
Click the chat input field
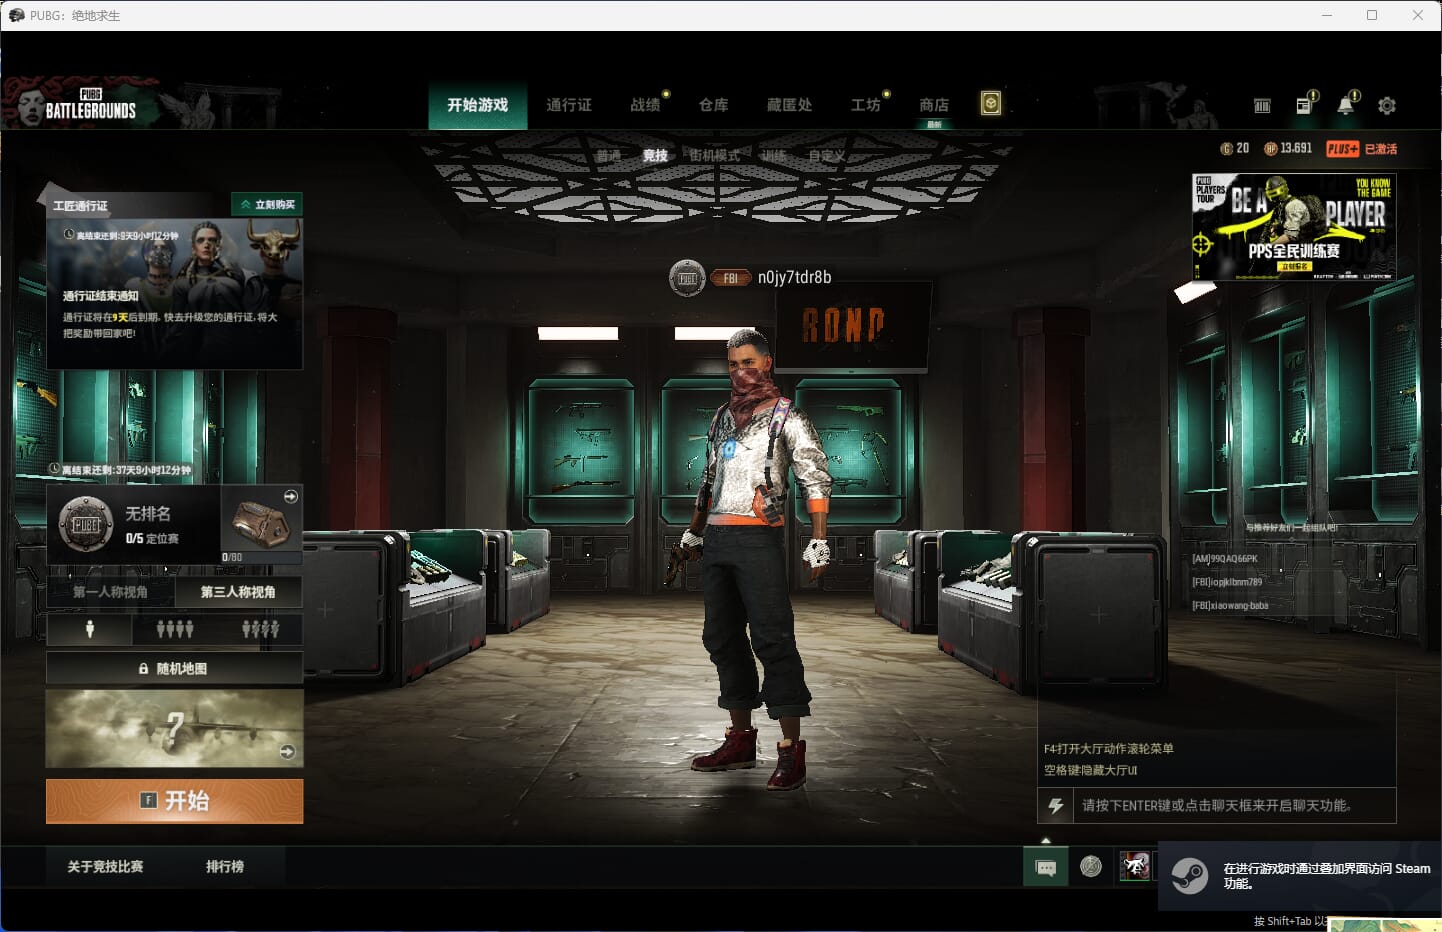(1234, 805)
